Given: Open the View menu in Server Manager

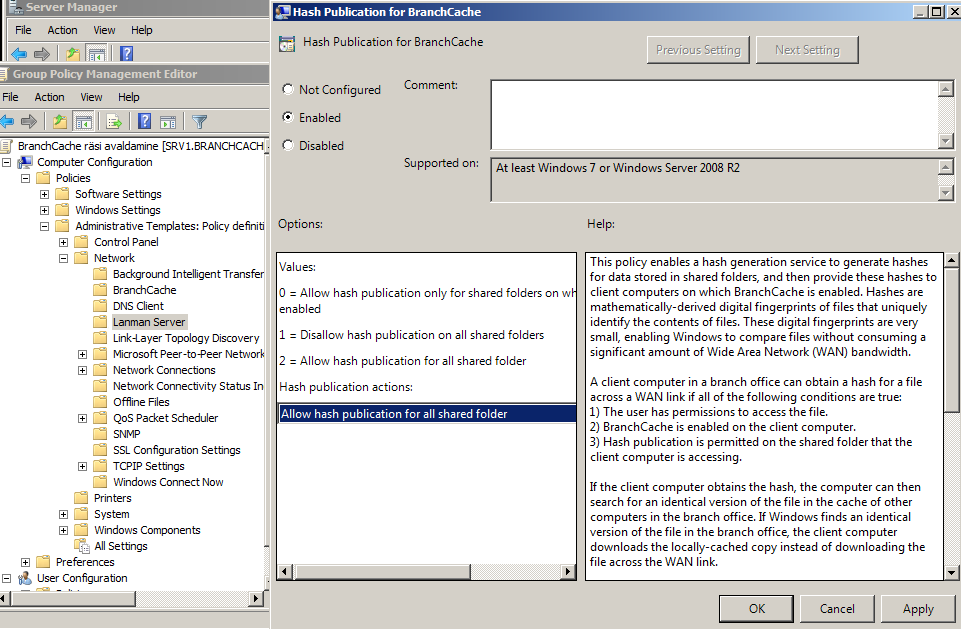Looking at the screenshot, I should click(104, 30).
